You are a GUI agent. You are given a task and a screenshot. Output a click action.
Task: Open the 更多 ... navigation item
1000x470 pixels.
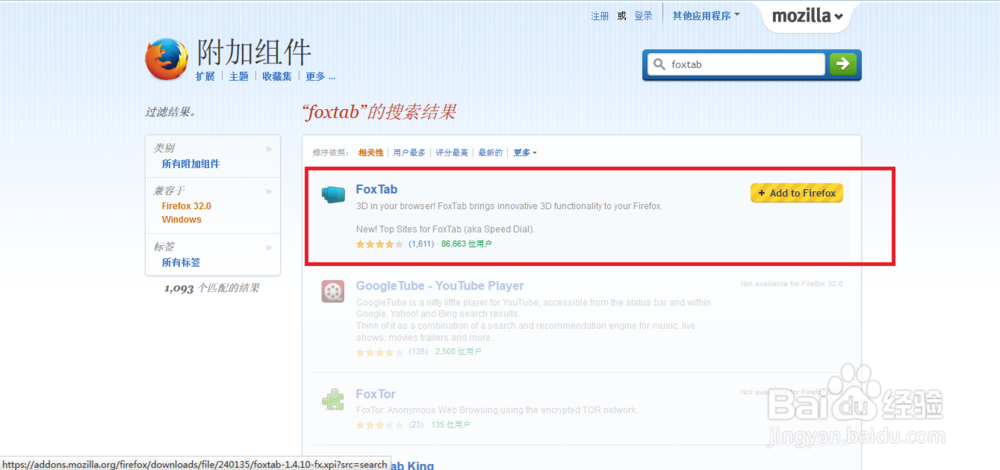click(x=321, y=77)
